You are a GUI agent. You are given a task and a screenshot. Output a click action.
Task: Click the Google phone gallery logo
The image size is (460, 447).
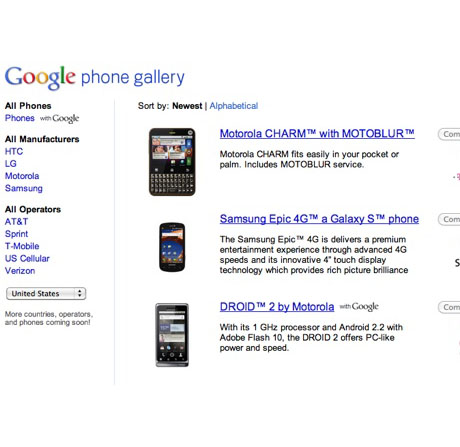(x=95, y=78)
